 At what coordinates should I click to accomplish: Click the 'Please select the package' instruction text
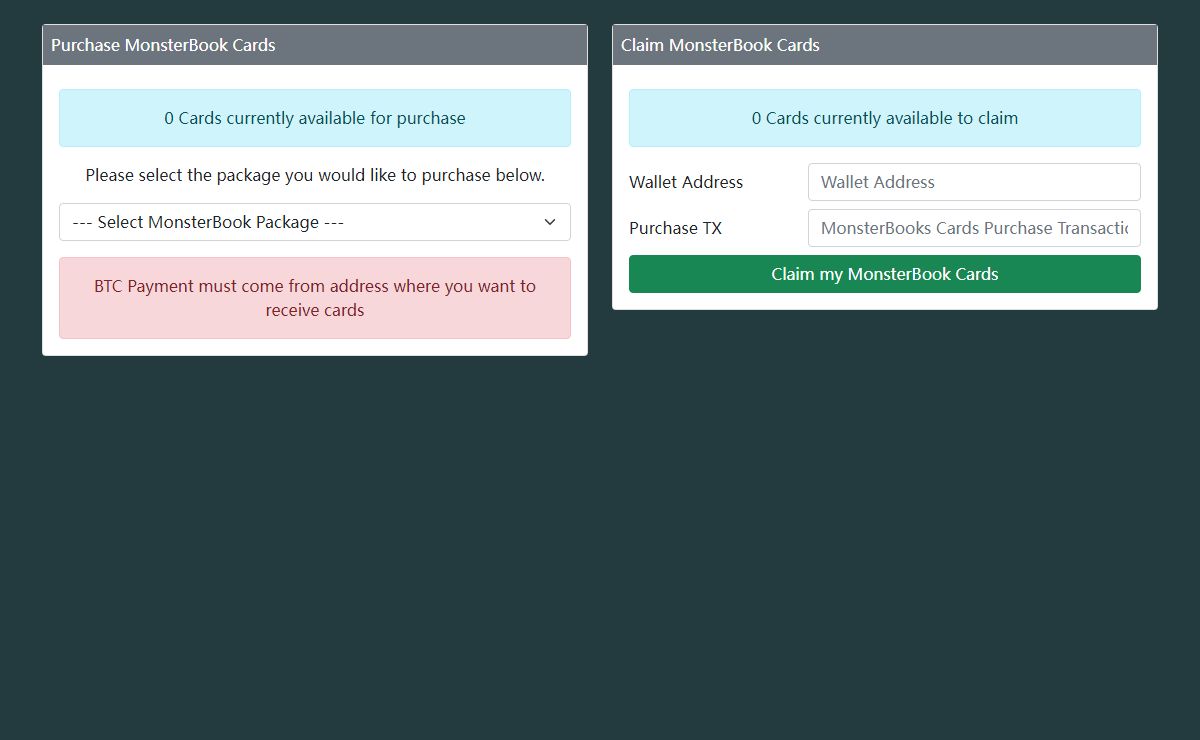click(x=314, y=175)
